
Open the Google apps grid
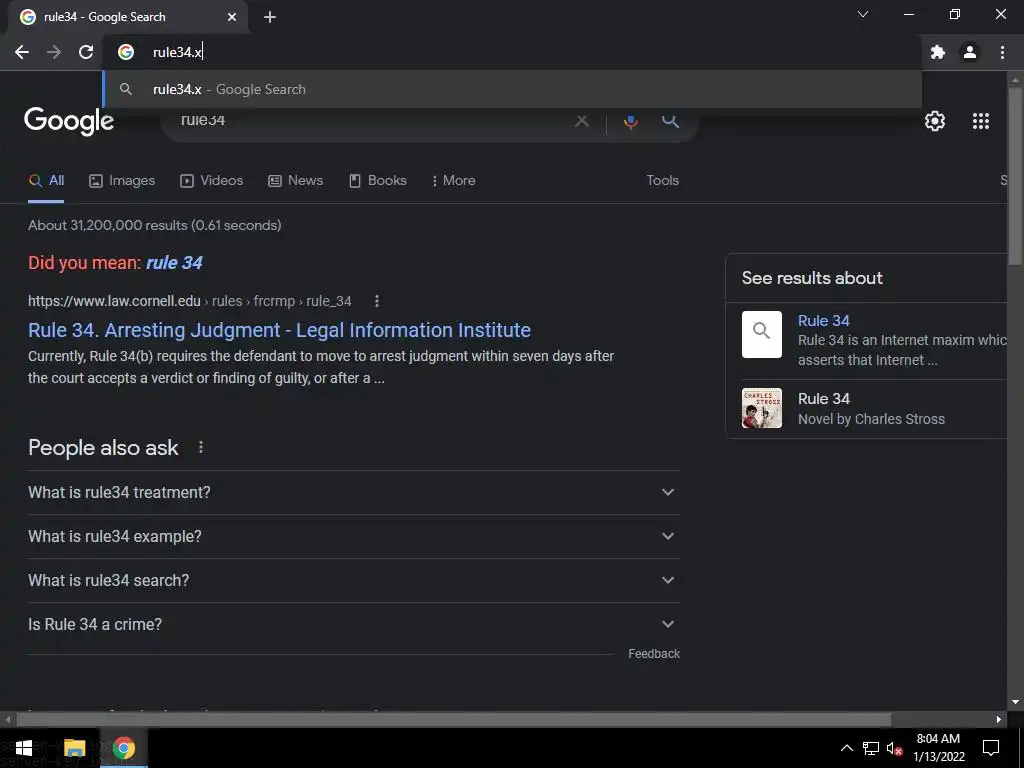click(981, 121)
